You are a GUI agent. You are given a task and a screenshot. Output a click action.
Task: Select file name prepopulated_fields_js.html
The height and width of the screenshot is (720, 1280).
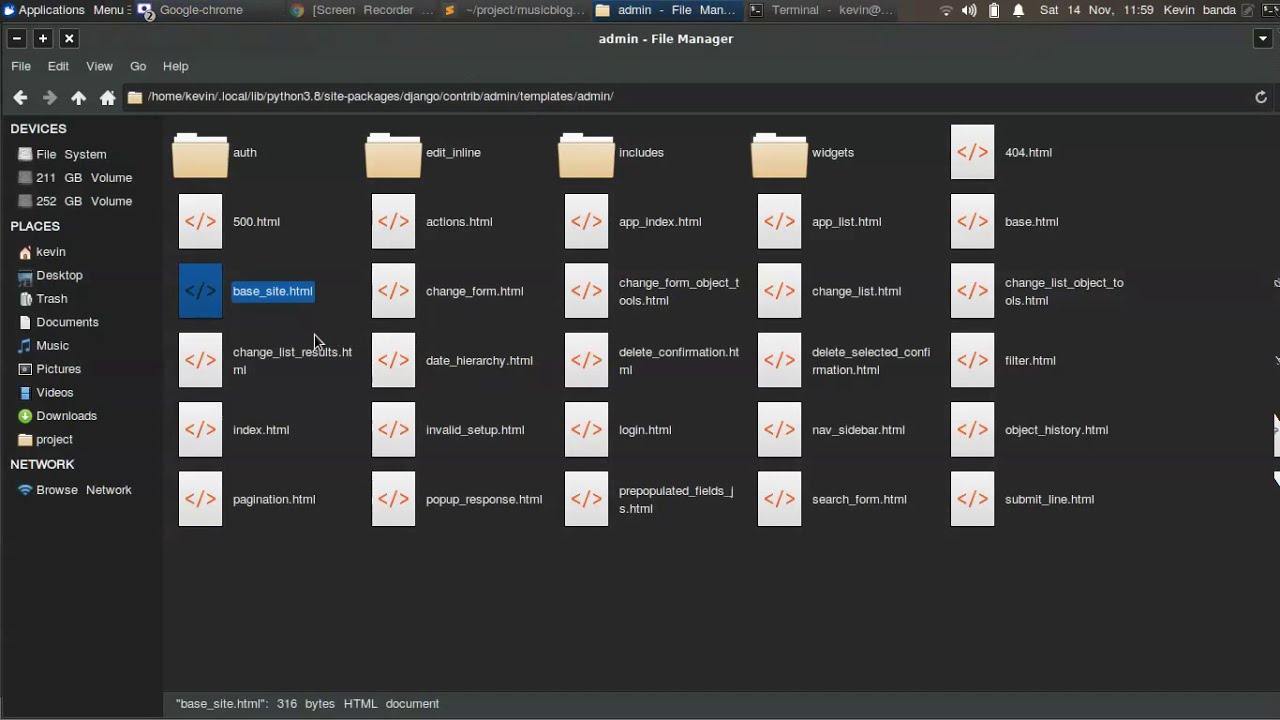point(676,500)
